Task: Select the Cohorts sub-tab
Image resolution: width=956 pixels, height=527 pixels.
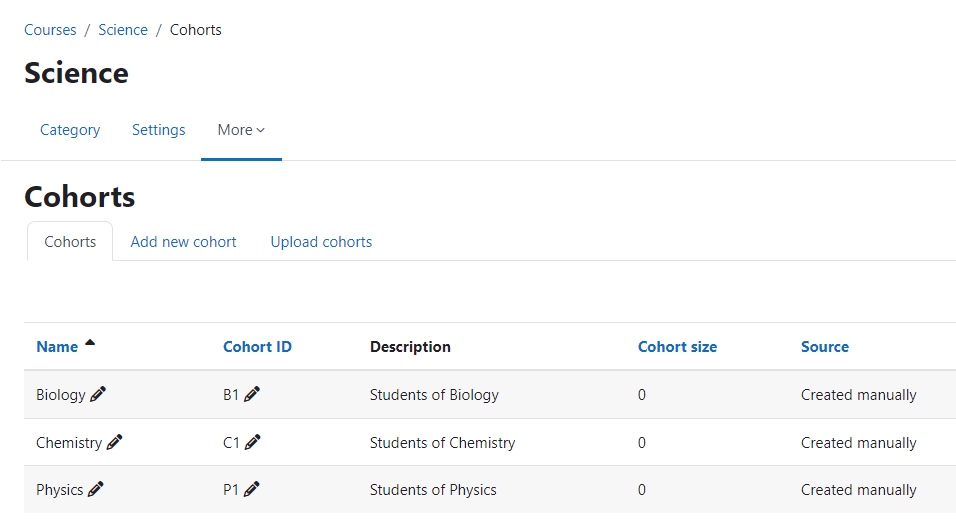Action: click(70, 242)
